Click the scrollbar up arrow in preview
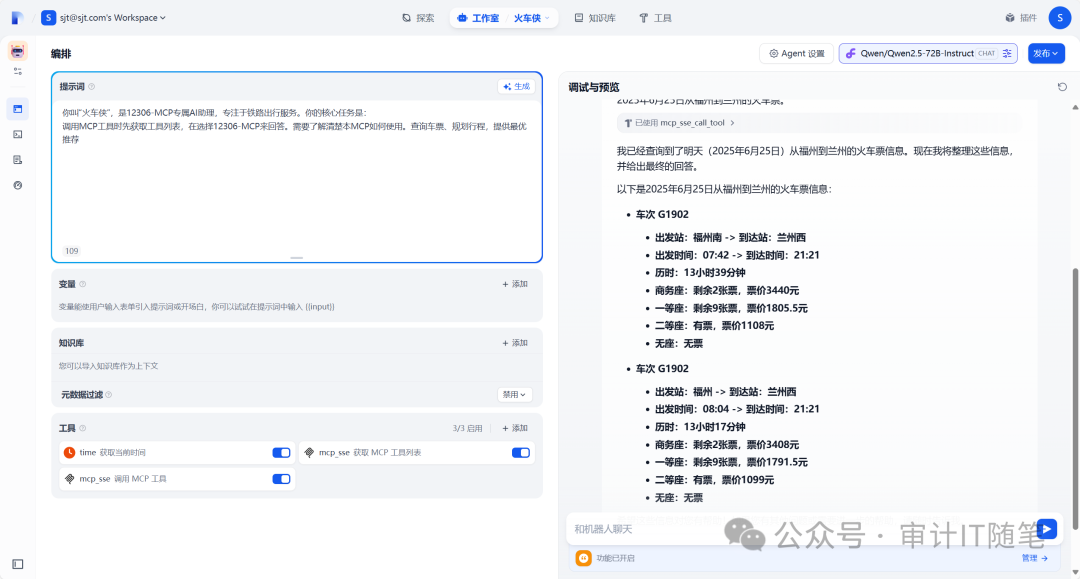1080x579 pixels. click(x=1075, y=107)
